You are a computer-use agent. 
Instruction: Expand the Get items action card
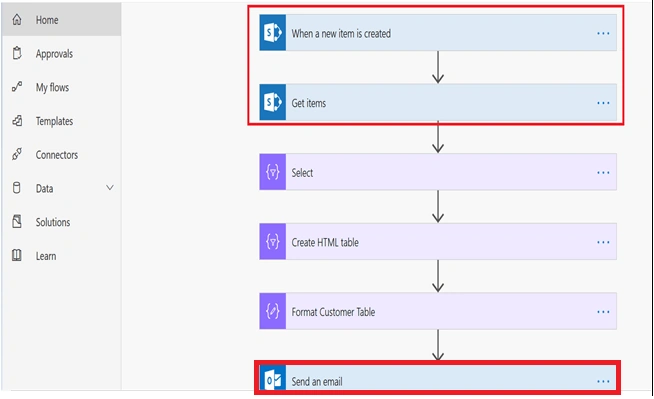click(x=438, y=103)
